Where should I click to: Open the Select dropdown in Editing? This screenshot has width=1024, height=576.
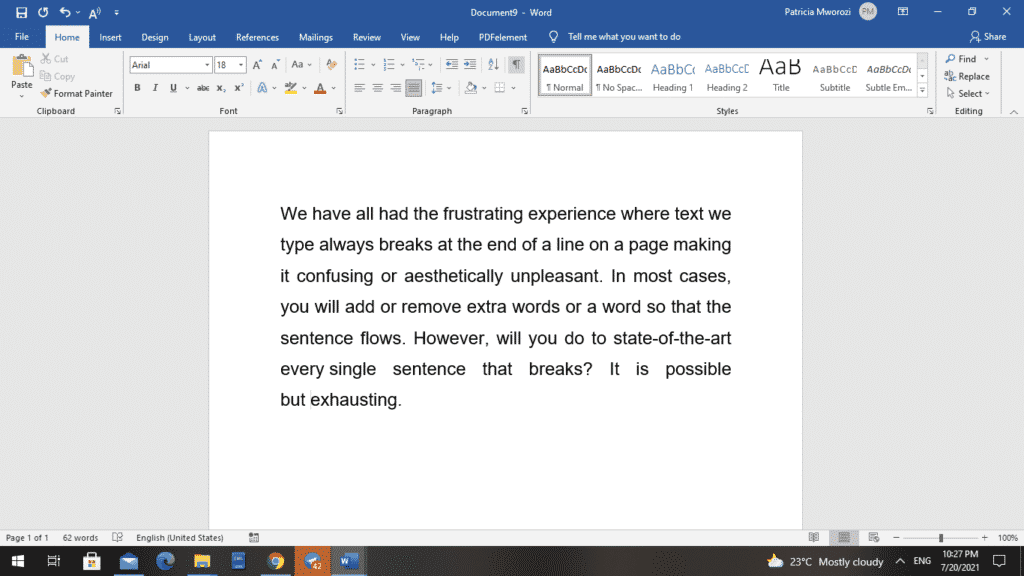click(968, 93)
